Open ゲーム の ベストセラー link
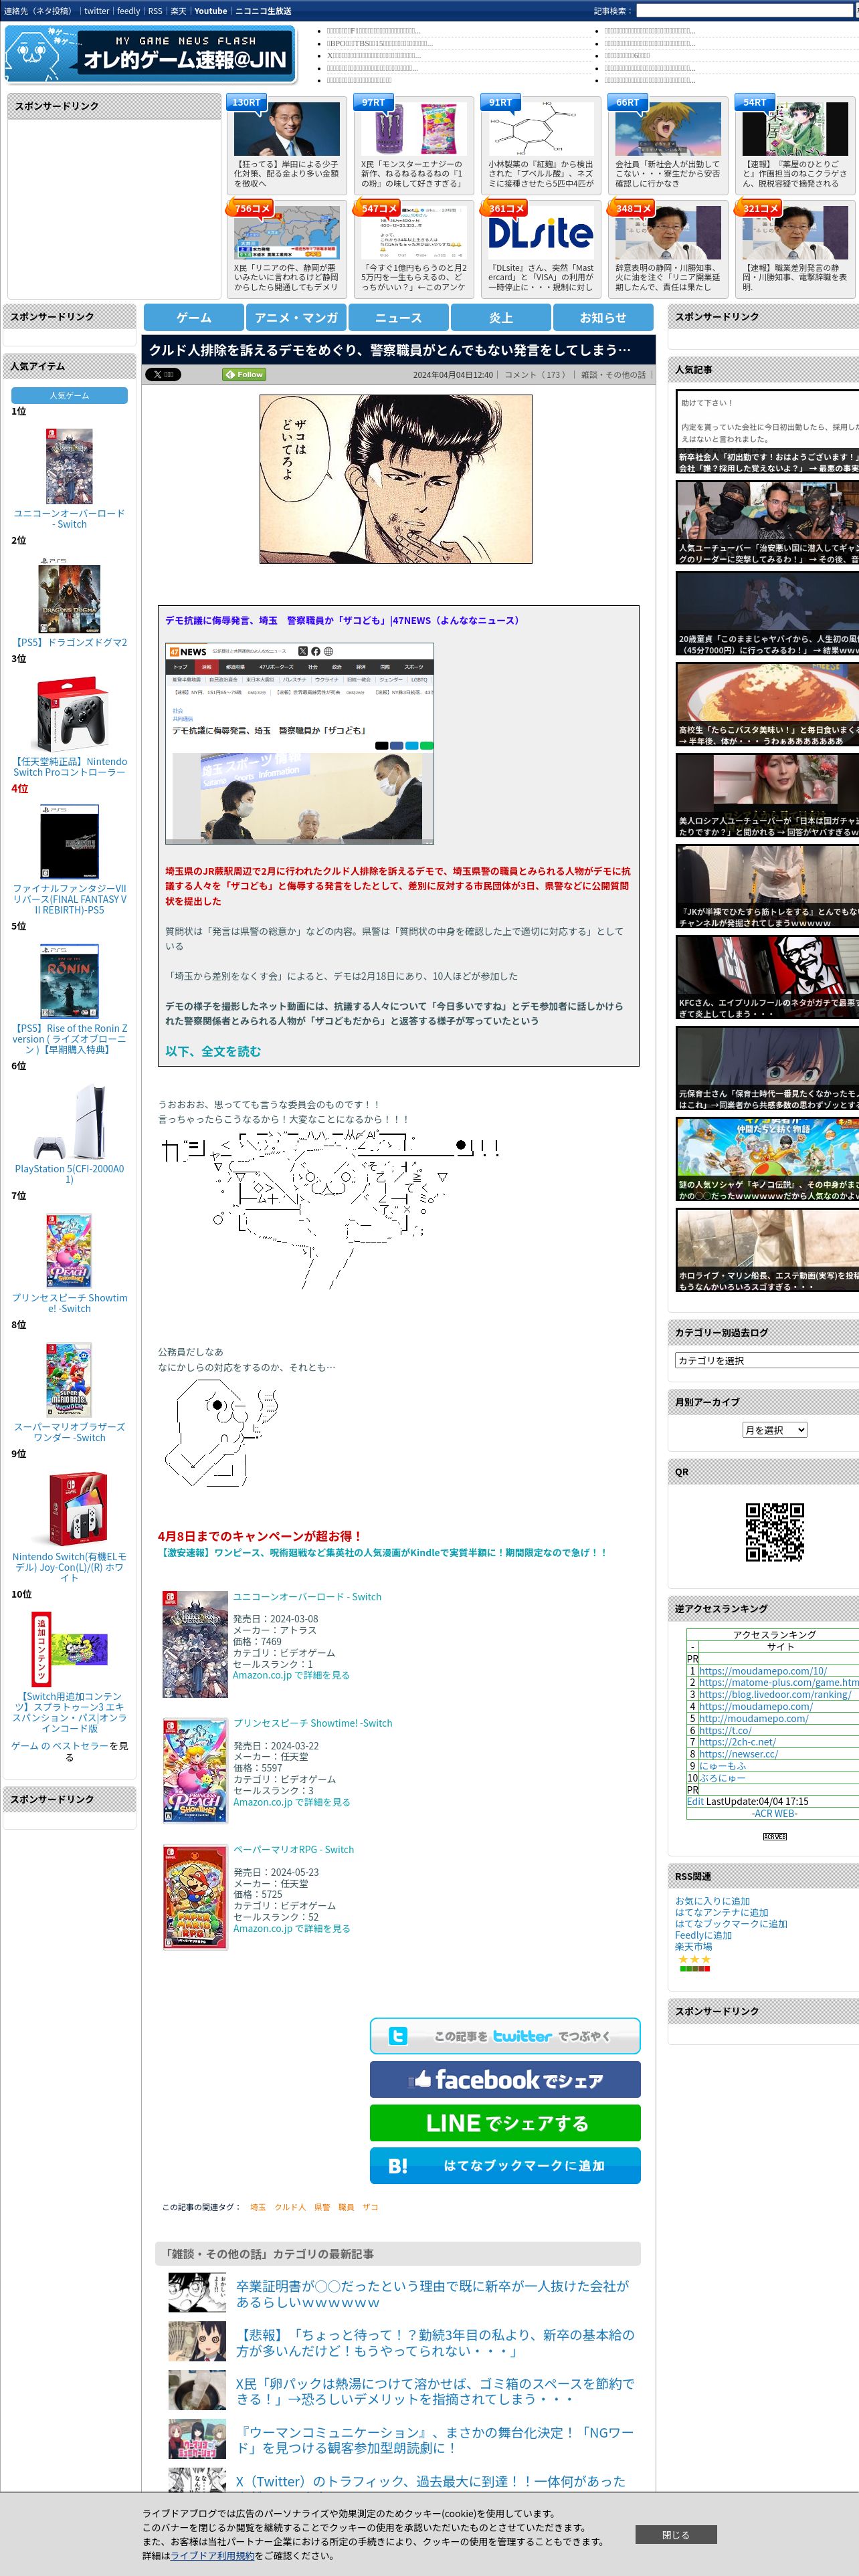 (59, 1746)
